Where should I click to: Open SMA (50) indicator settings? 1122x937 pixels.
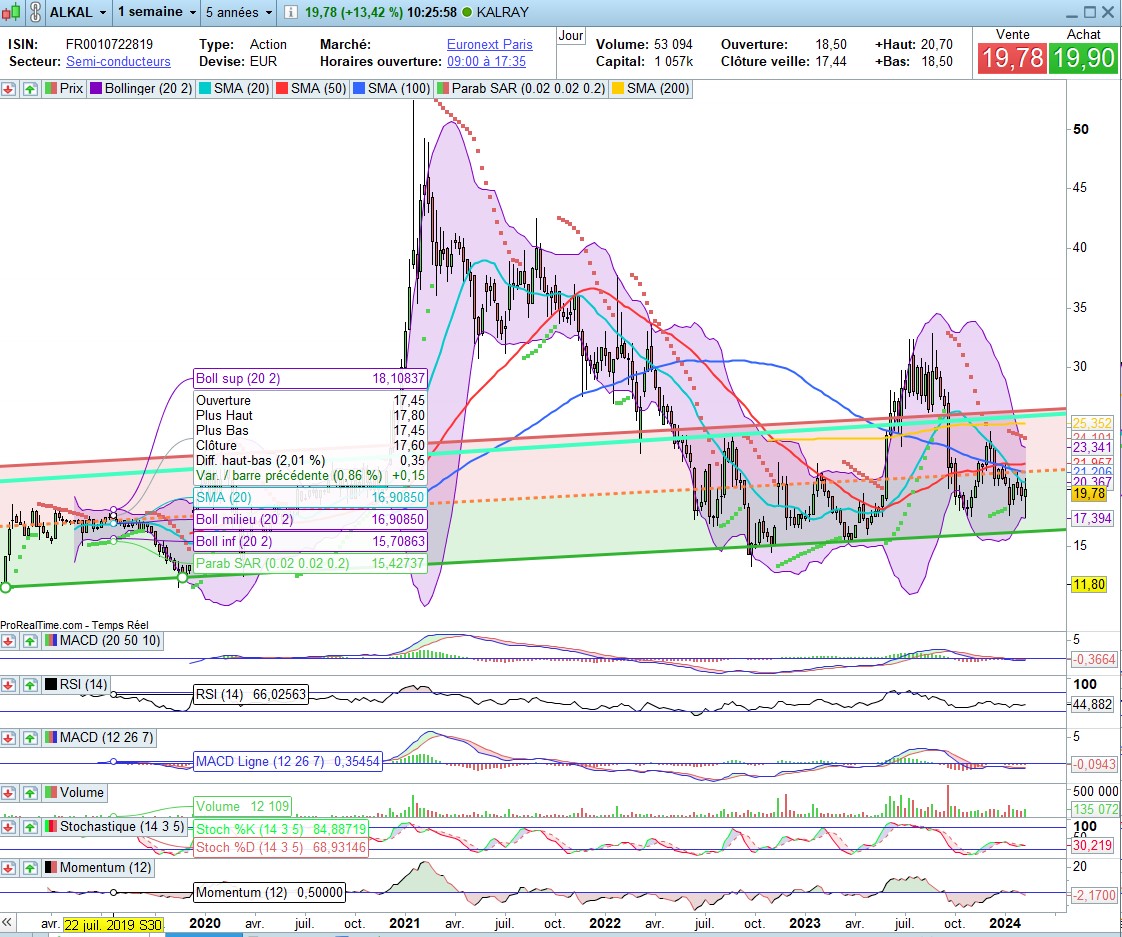click(x=312, y=89)
